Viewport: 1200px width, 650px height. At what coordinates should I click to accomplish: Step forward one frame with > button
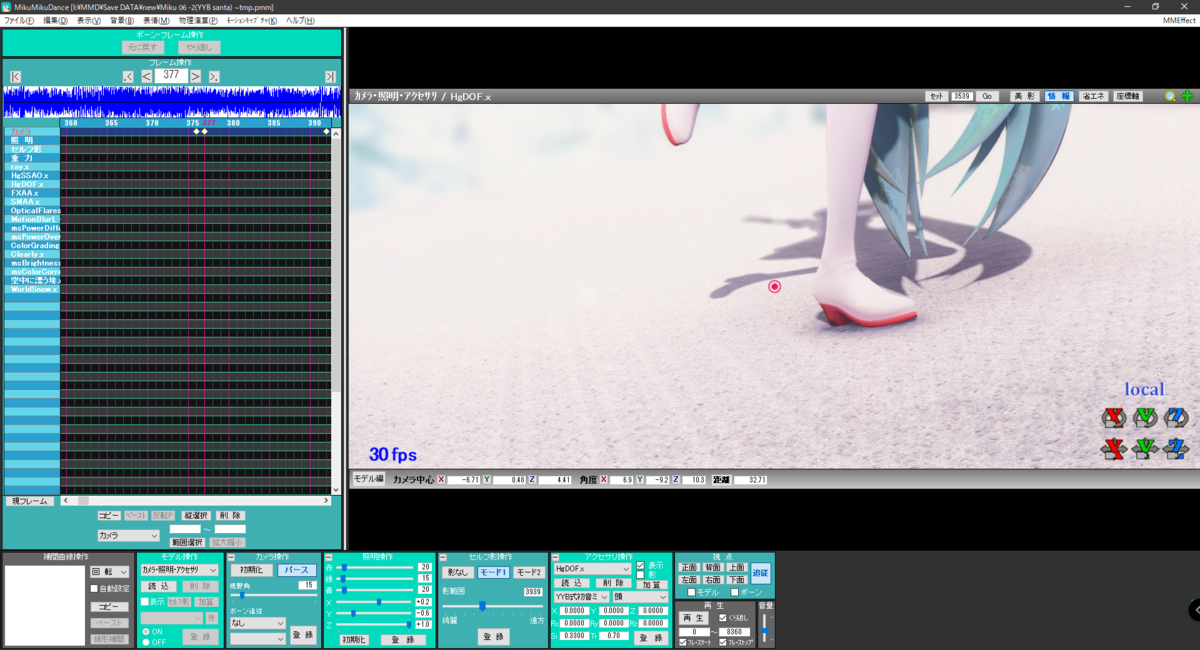point(196,76)
